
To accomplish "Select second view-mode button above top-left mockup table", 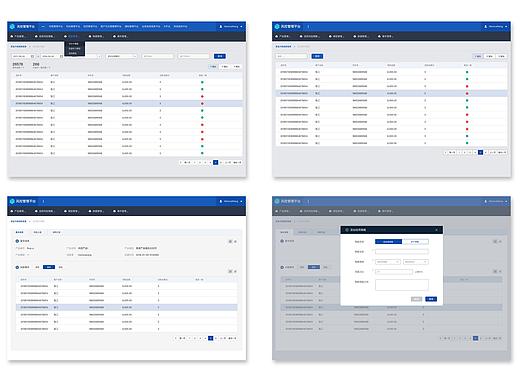I will coord(225,67).
